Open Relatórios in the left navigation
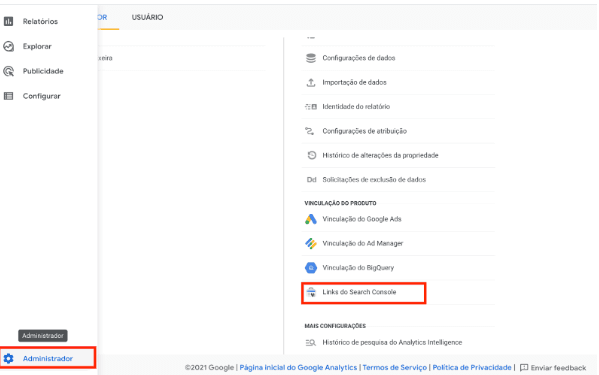 click(x=40, y=21)
